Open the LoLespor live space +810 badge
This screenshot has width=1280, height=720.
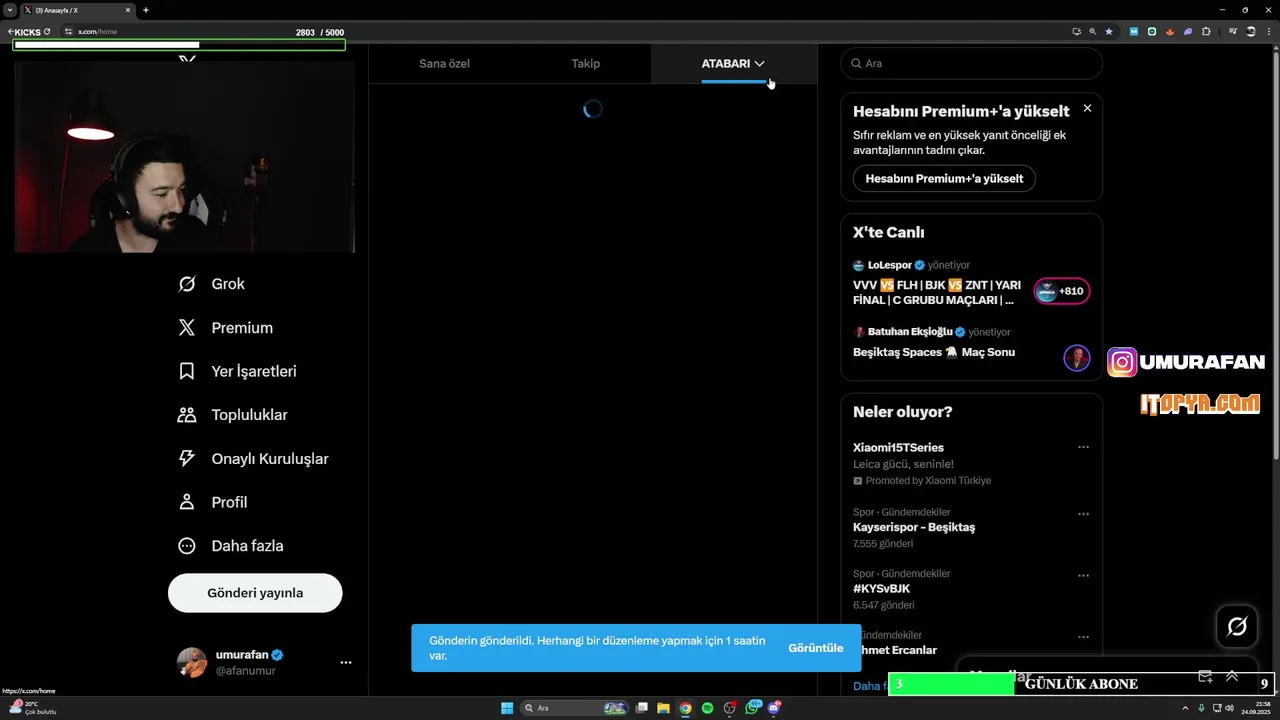pos(1062,291)
